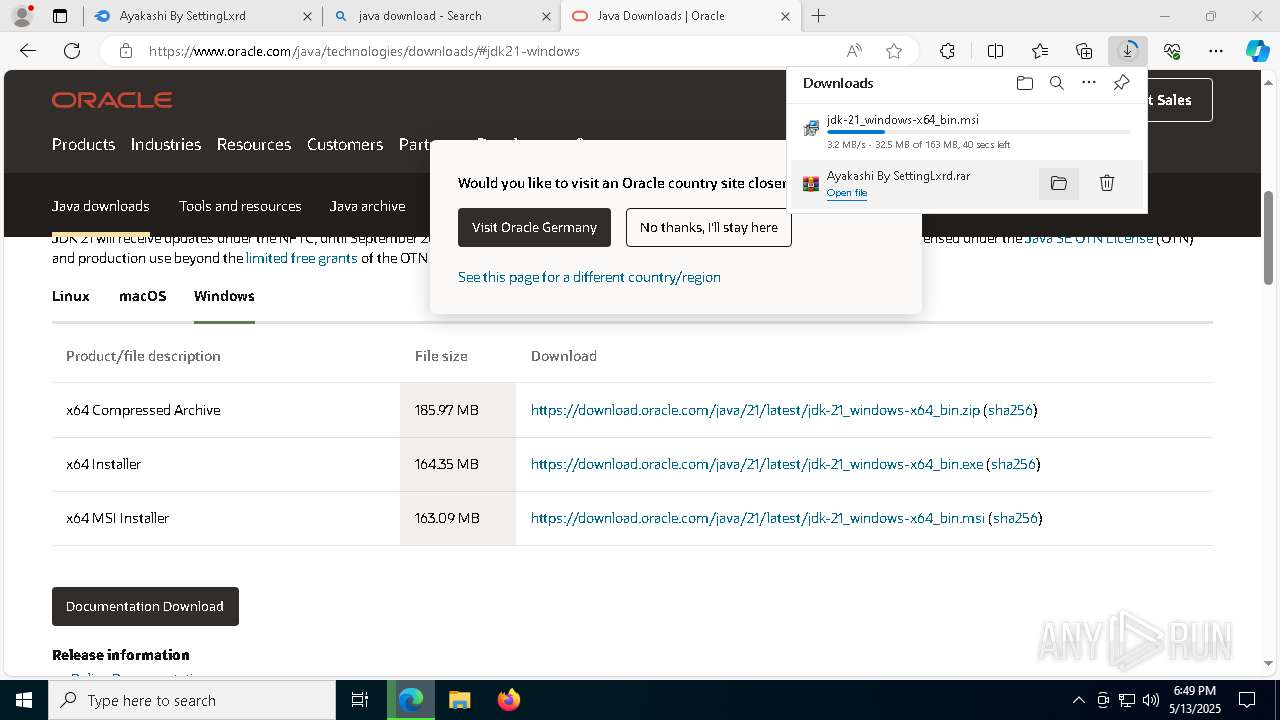Open the volume tray icon
1280x720 pixels.
pos(1151,700)
